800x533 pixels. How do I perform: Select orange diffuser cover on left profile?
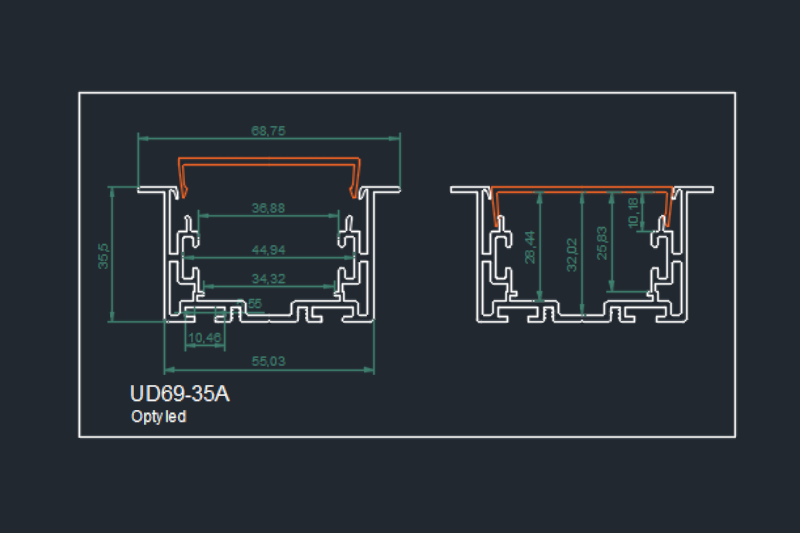pyautogui.click(x=268, y=160)
